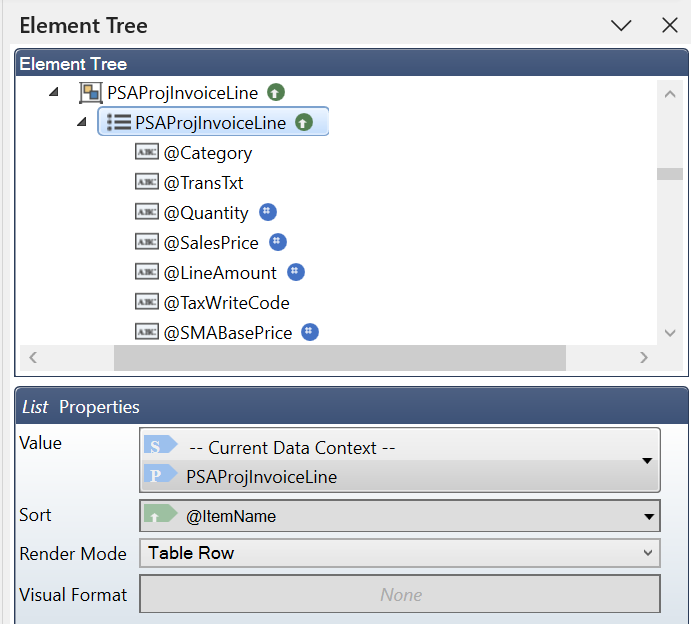Click the field icon beside @TransTxt
The image size is (691, 624).
click(147, 183)
